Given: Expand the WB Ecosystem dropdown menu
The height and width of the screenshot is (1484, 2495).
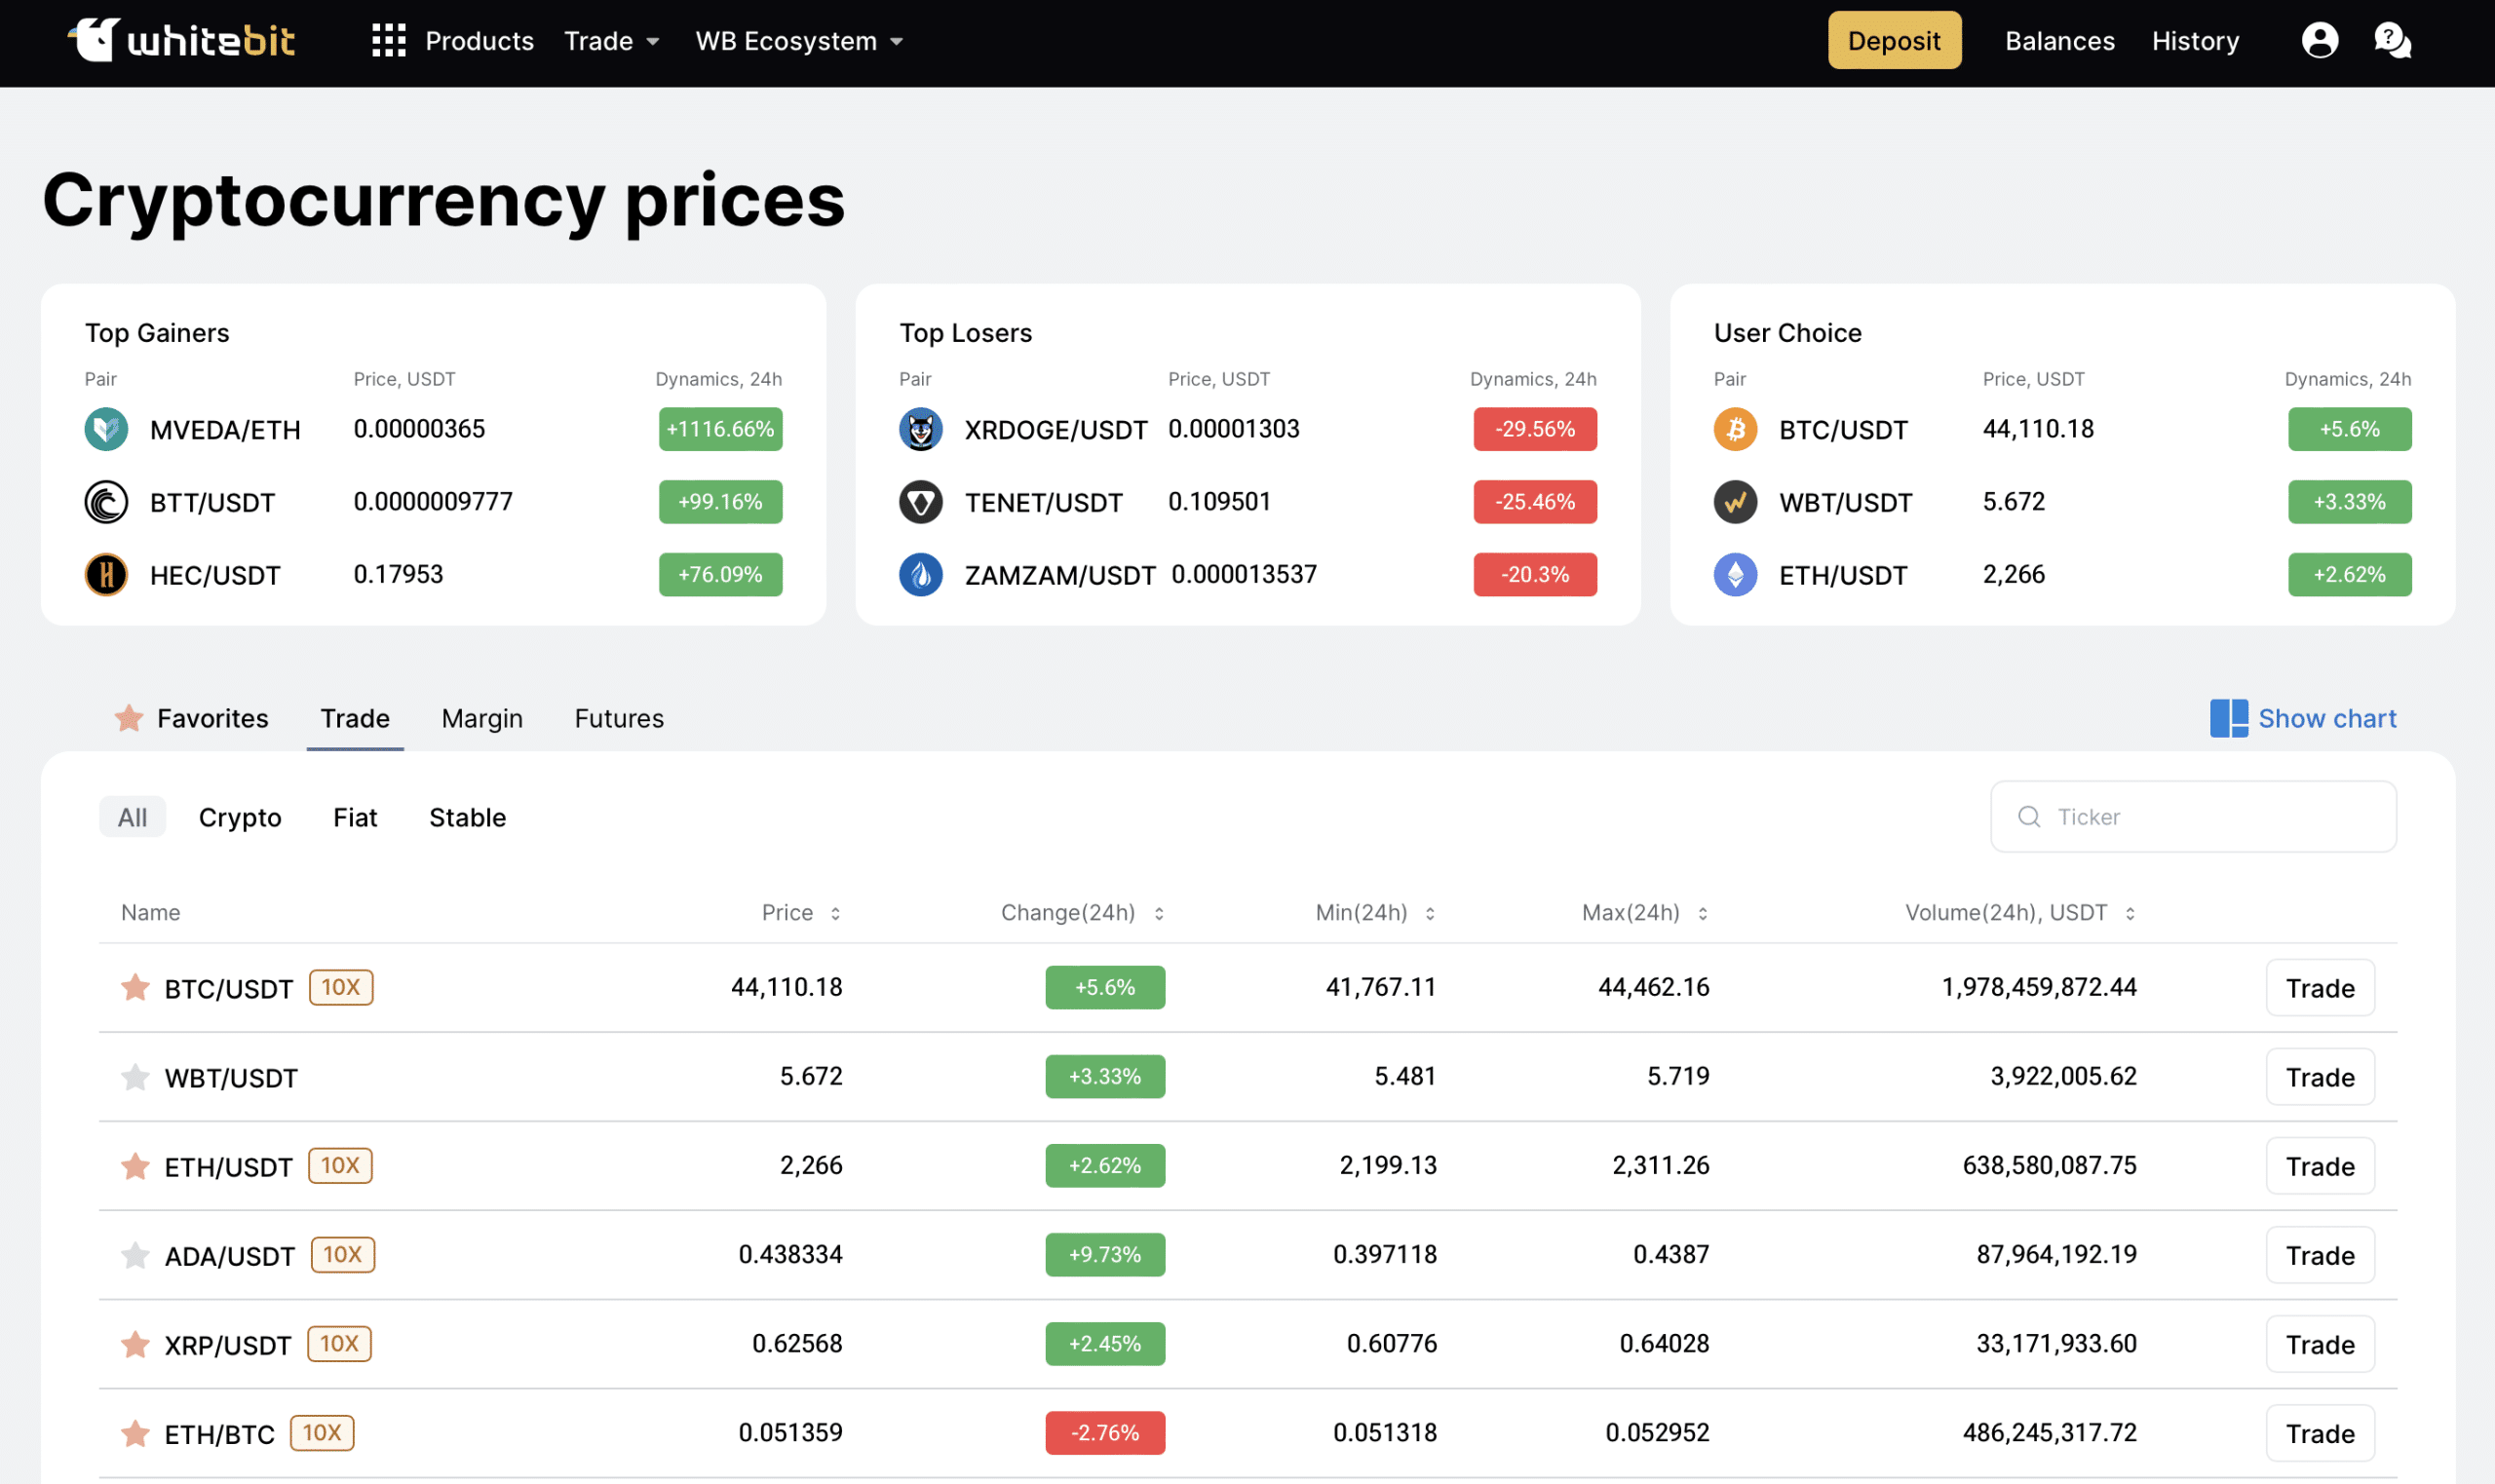Looking at the screenshot, I should pos(799,41).
